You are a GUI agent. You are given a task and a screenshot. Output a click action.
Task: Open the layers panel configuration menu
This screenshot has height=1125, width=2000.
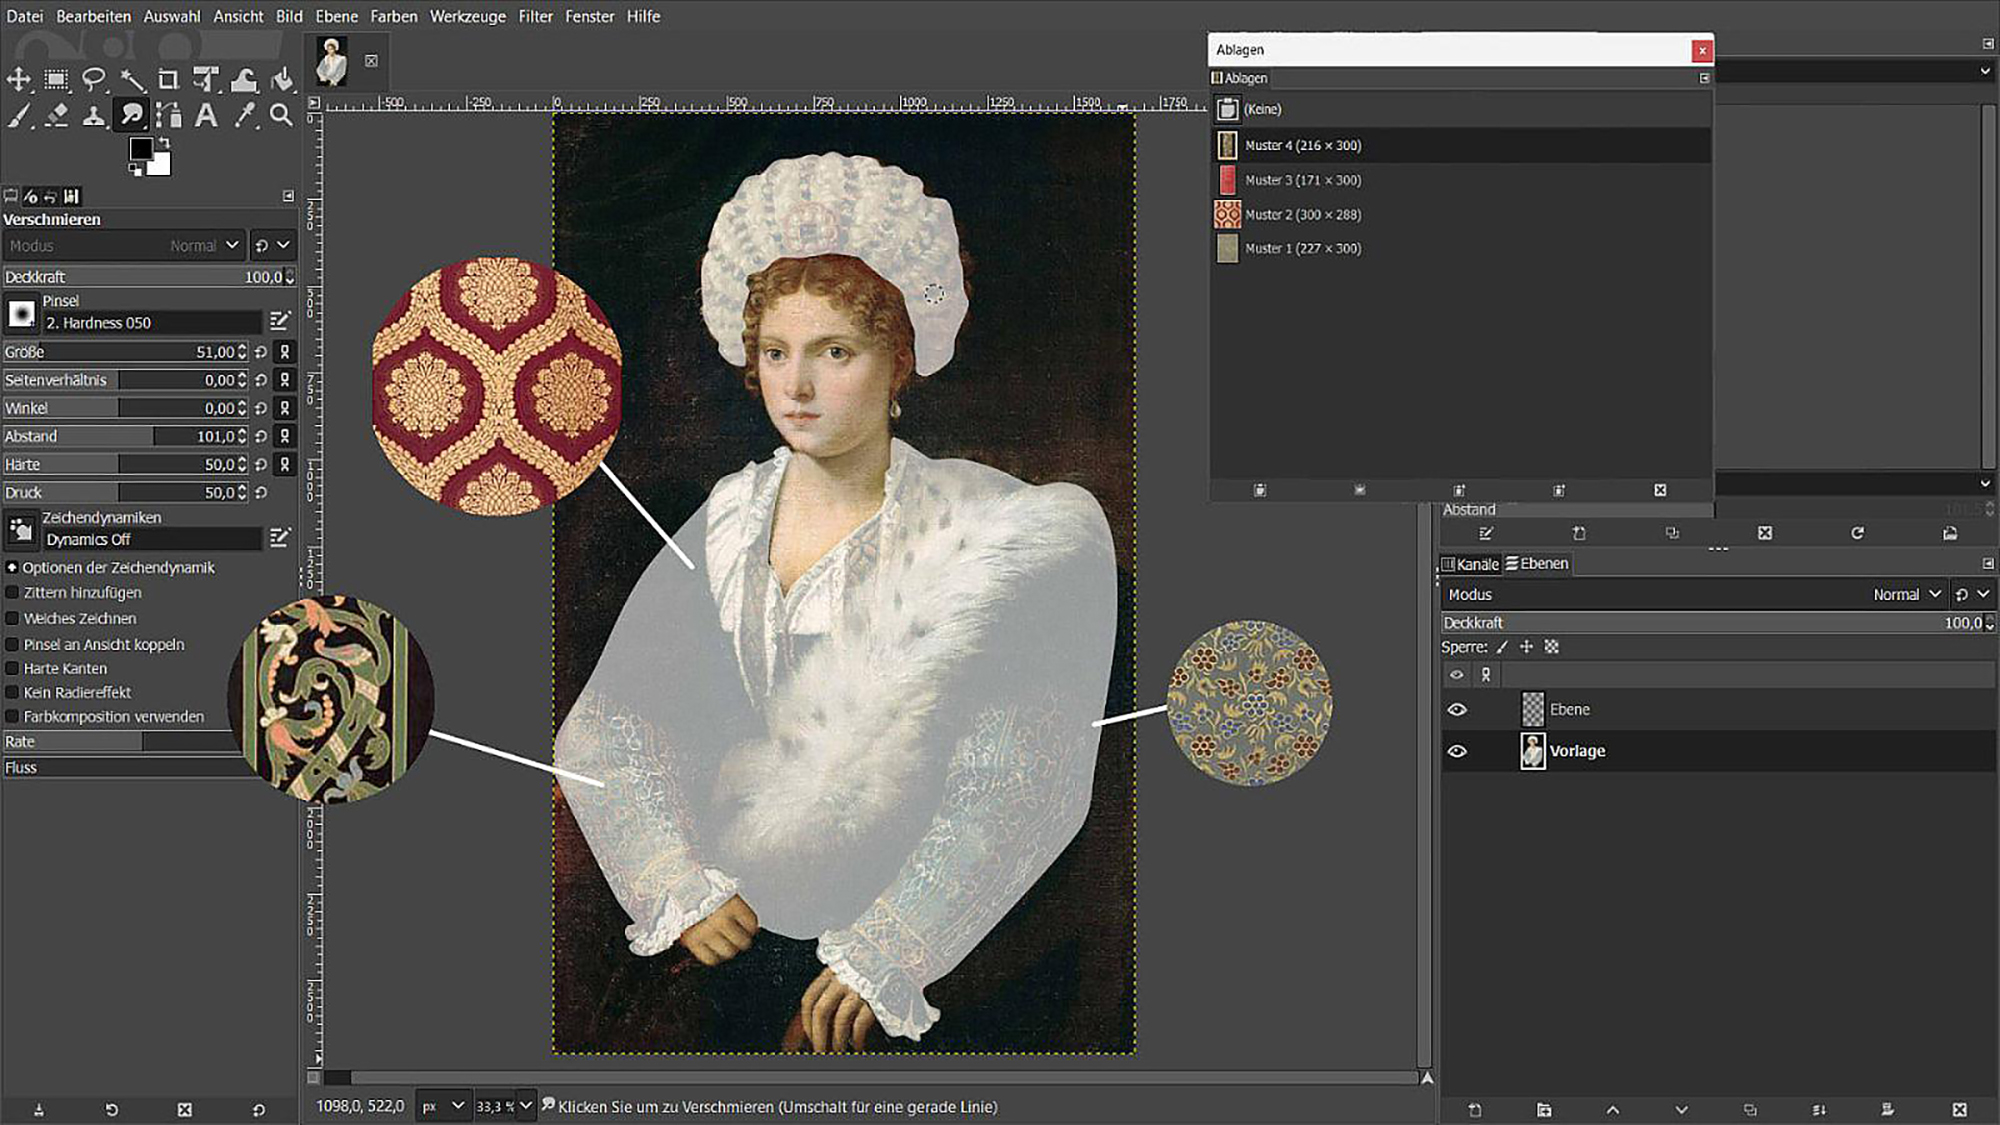1988,563
